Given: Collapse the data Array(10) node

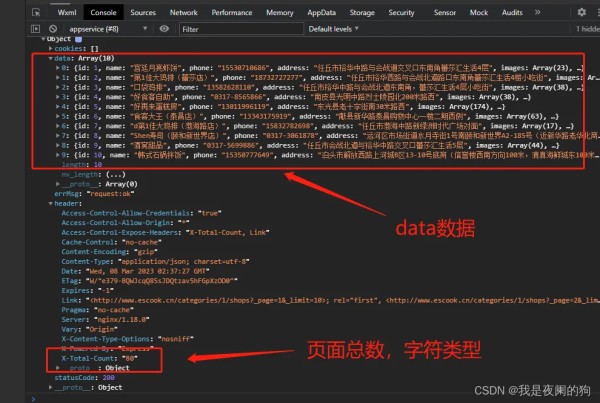Looking at the screenshot, I should tap(51, 58).
